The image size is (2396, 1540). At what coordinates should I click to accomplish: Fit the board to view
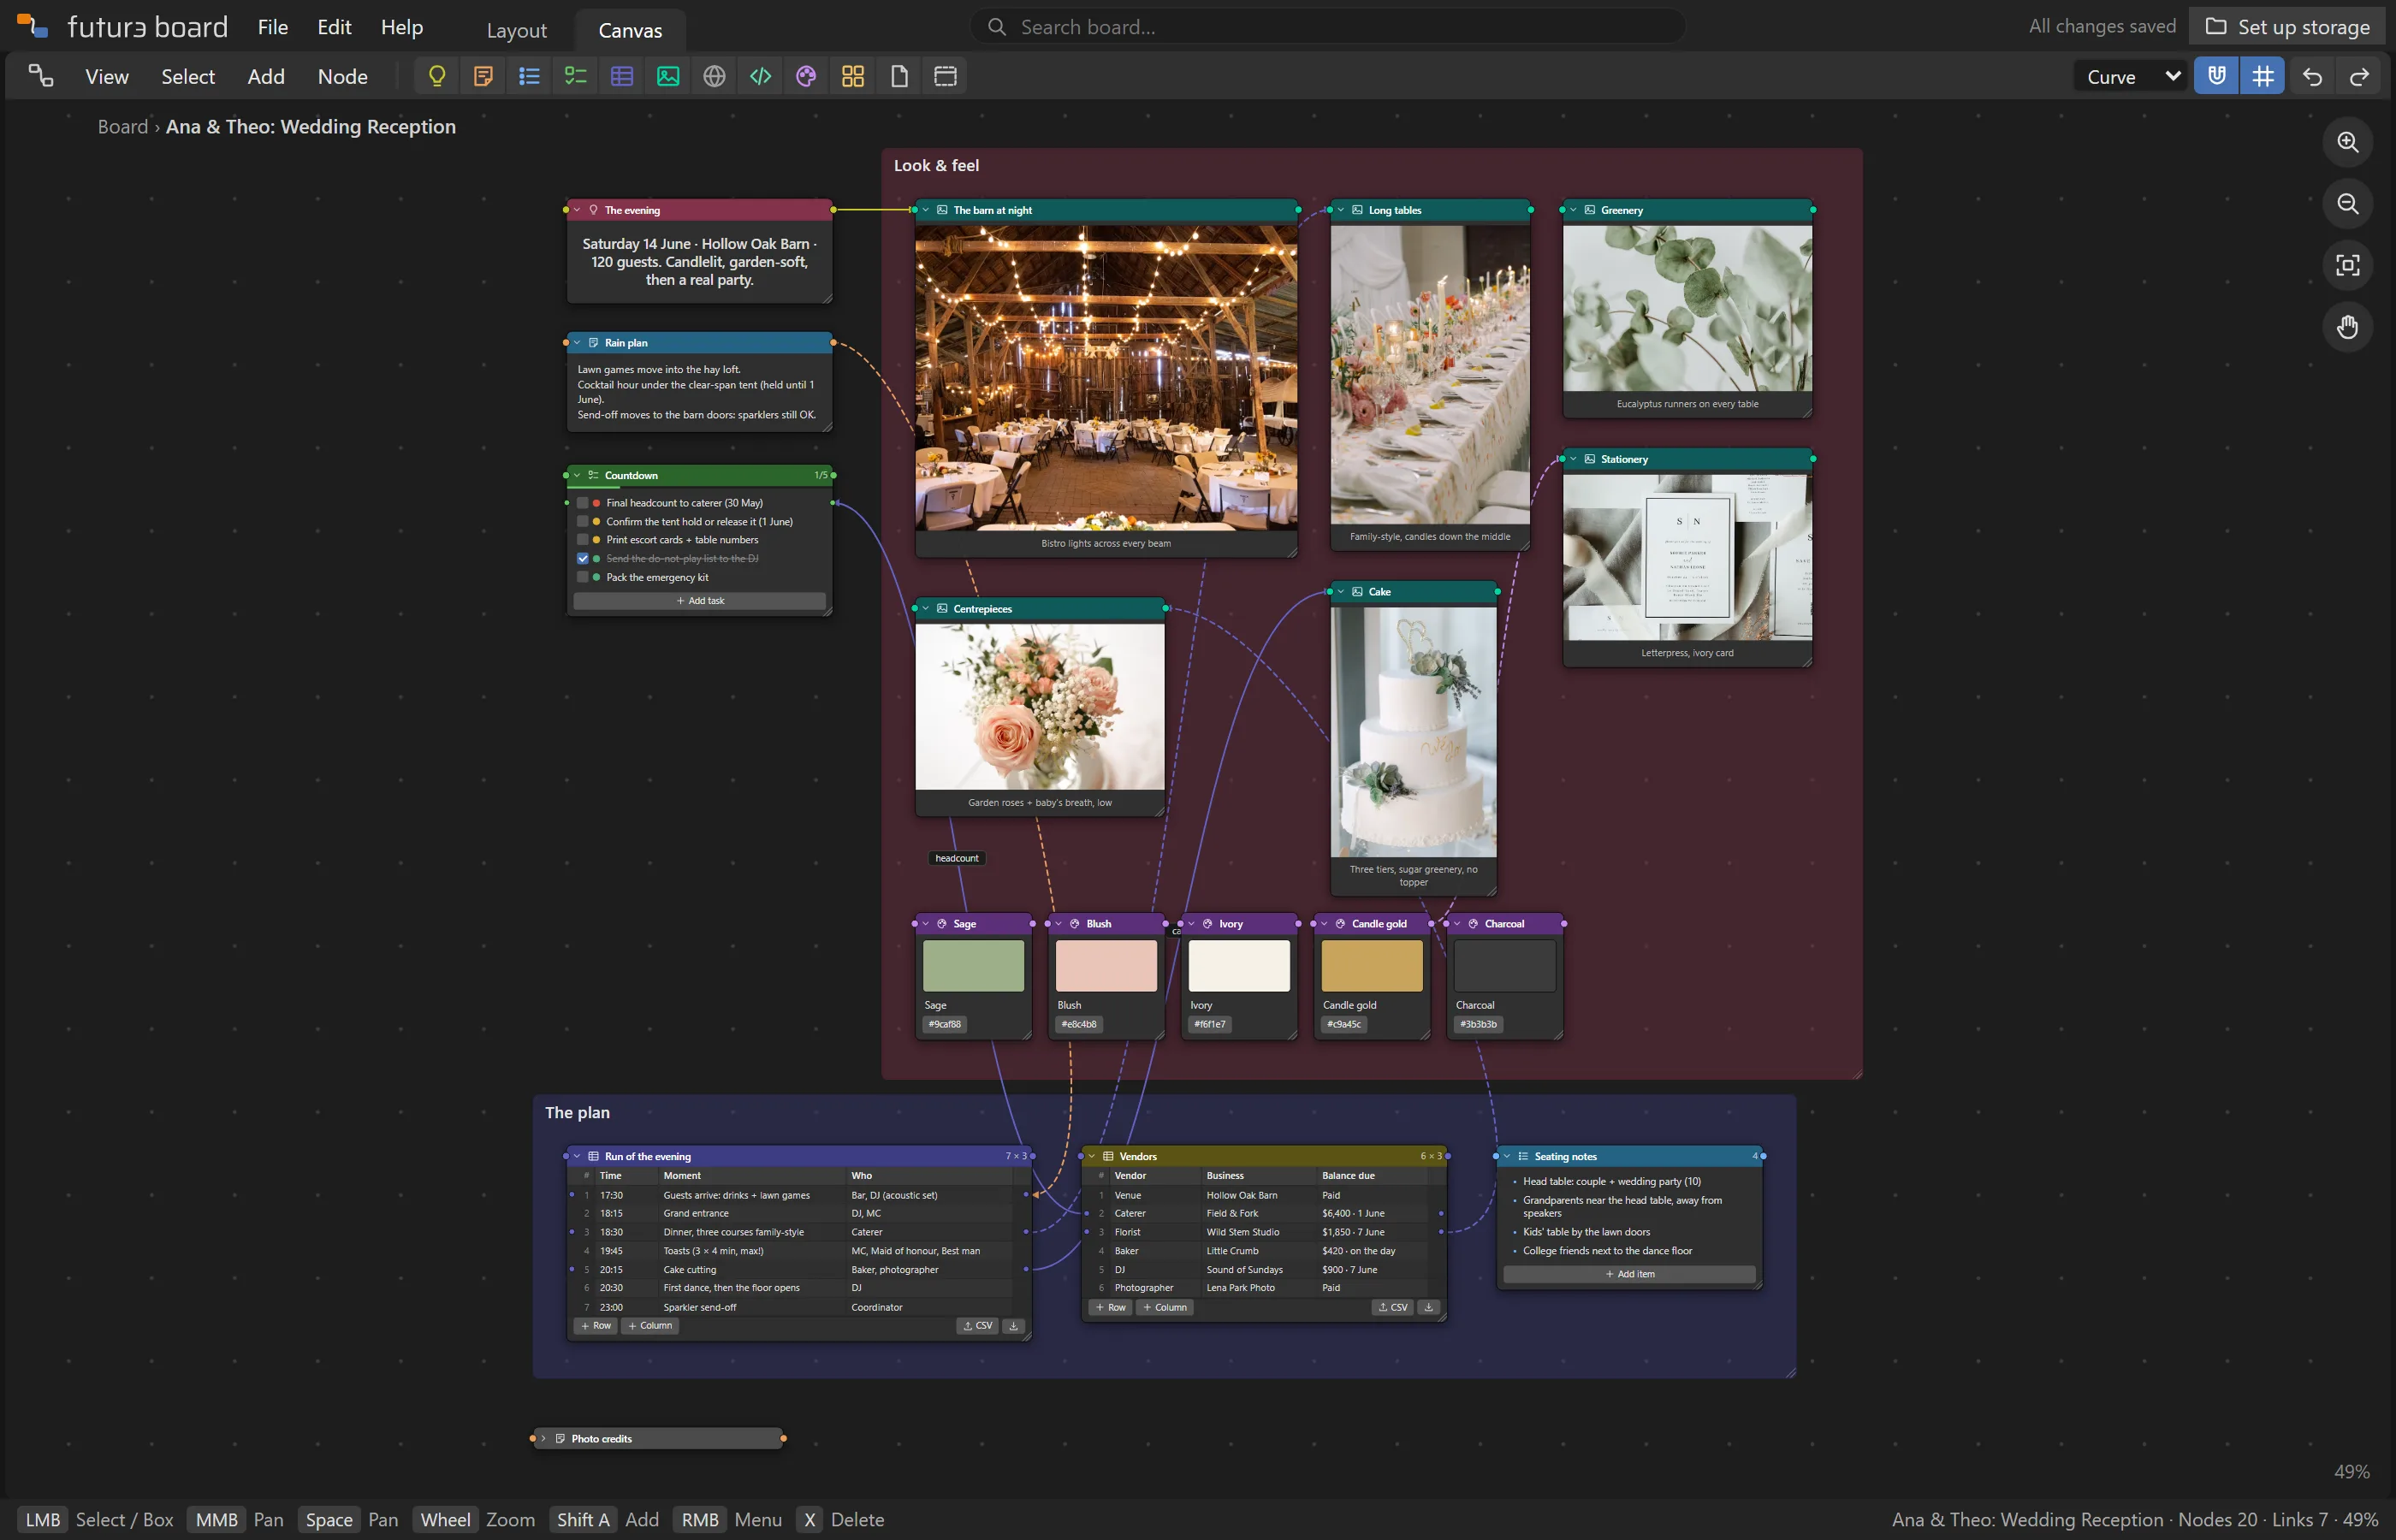(2347, 265)
